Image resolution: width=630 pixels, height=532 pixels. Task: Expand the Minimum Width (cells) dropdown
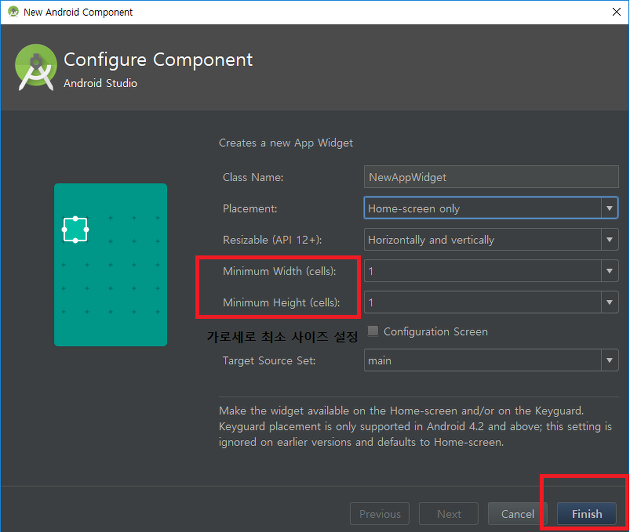point(491,271)
